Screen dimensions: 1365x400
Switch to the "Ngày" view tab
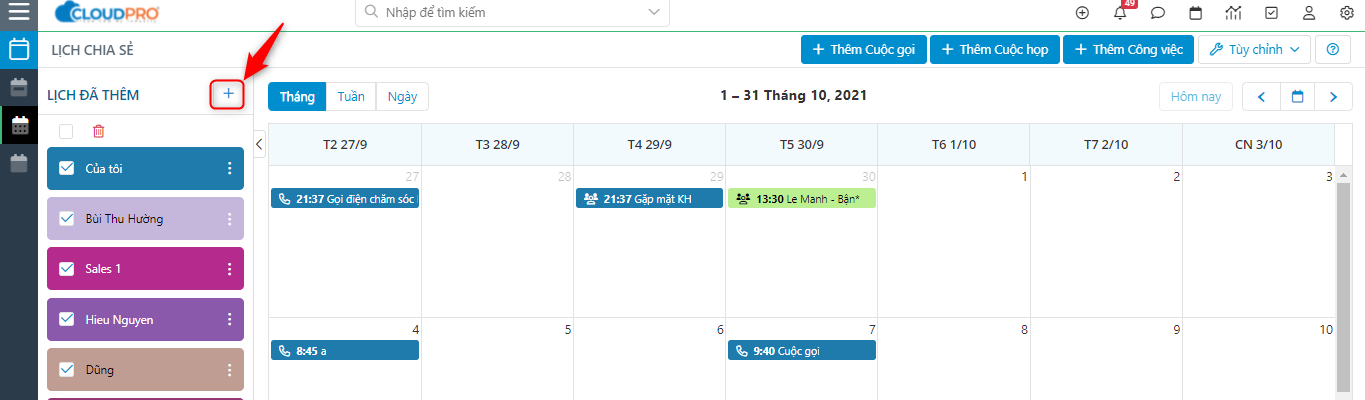click(402, 97)
